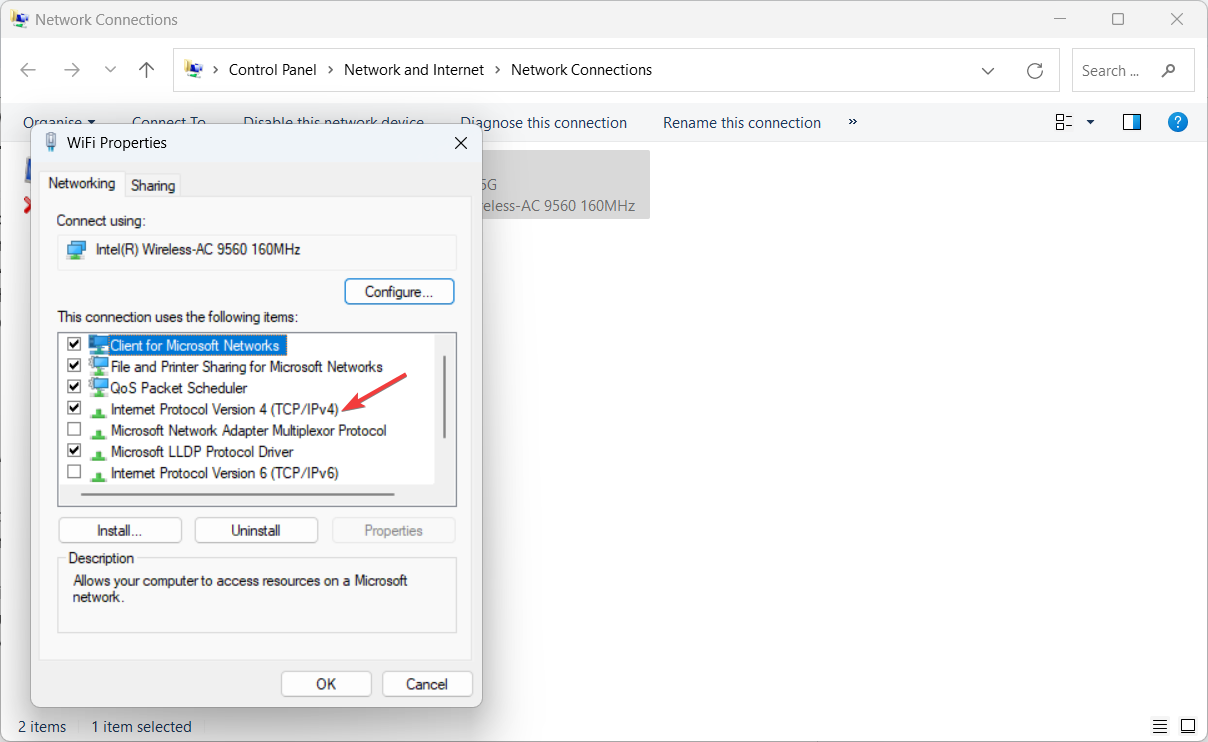This screenshot has height=742, width=1208.
Task: Open the Sharing tab
Action: tap(153, 185)
